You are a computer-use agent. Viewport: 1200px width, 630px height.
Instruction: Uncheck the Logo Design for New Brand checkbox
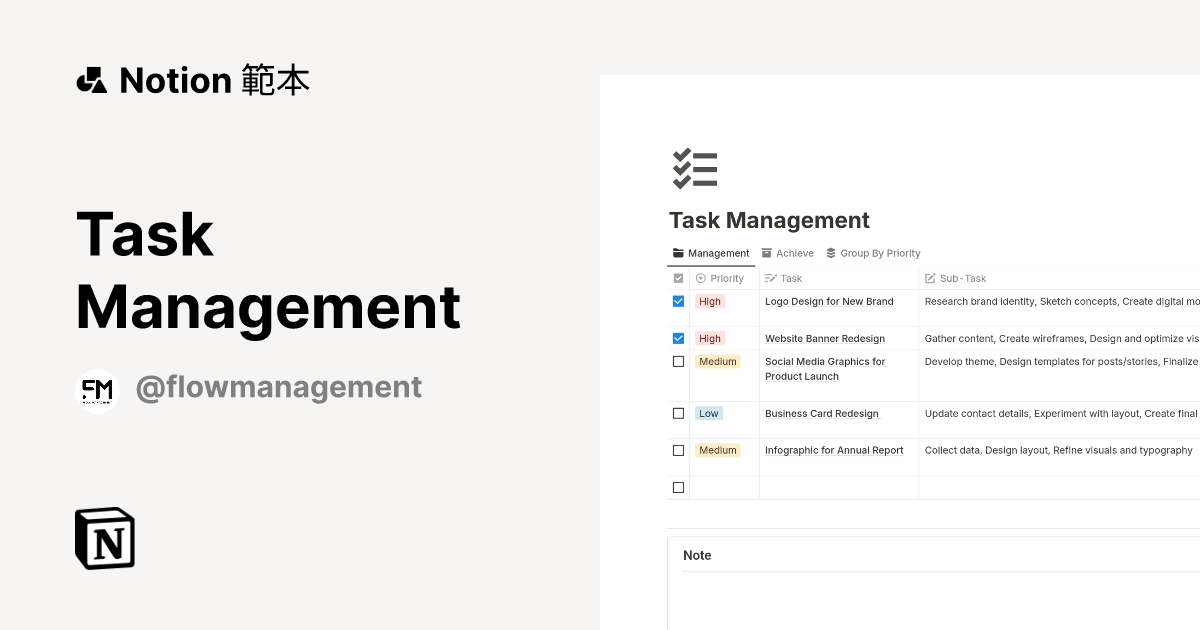(x=678, y=300)
